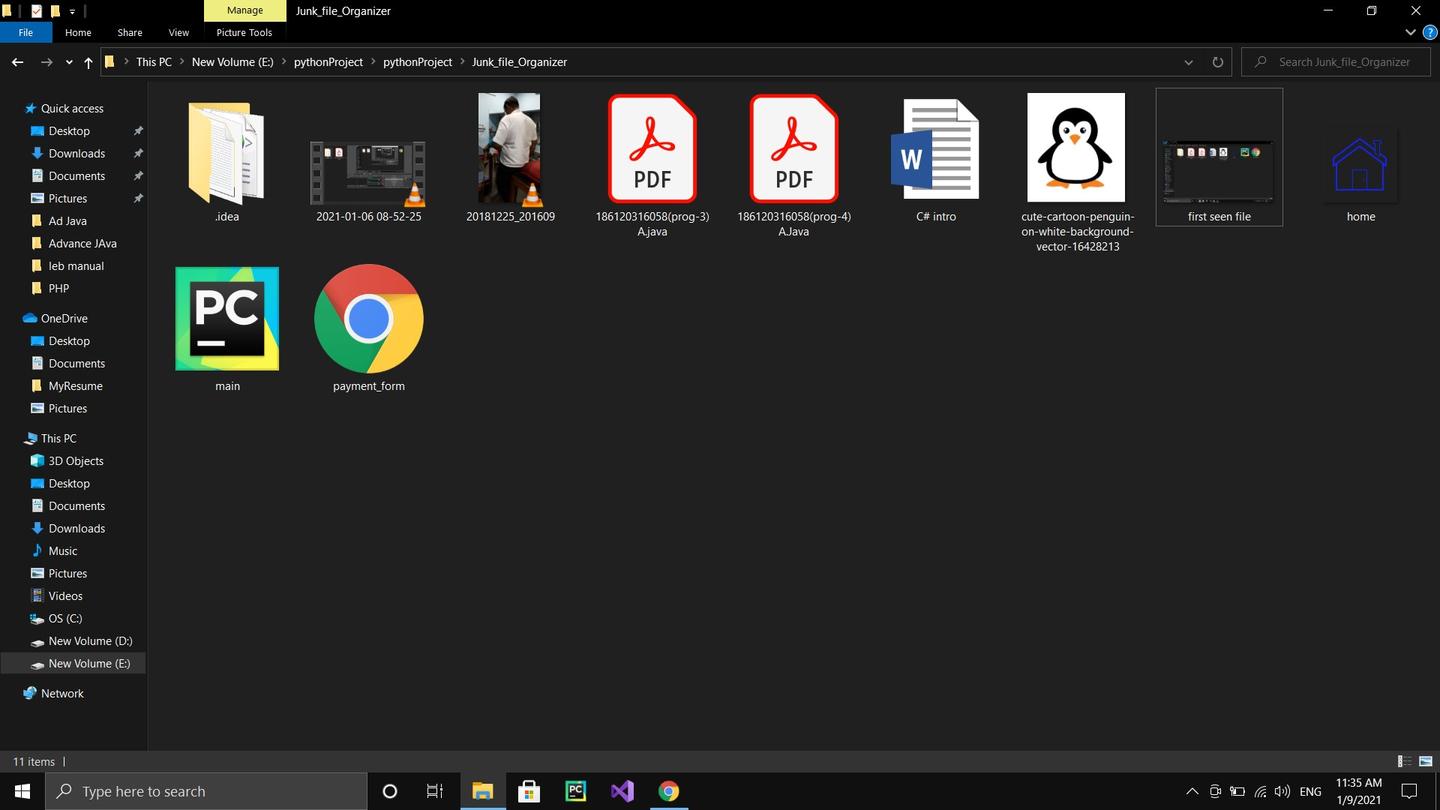Image resolution: width=1440 pixels, height=810 pixels.
Task: Open the leb manual sidebar folder
Action: (76, 266)
